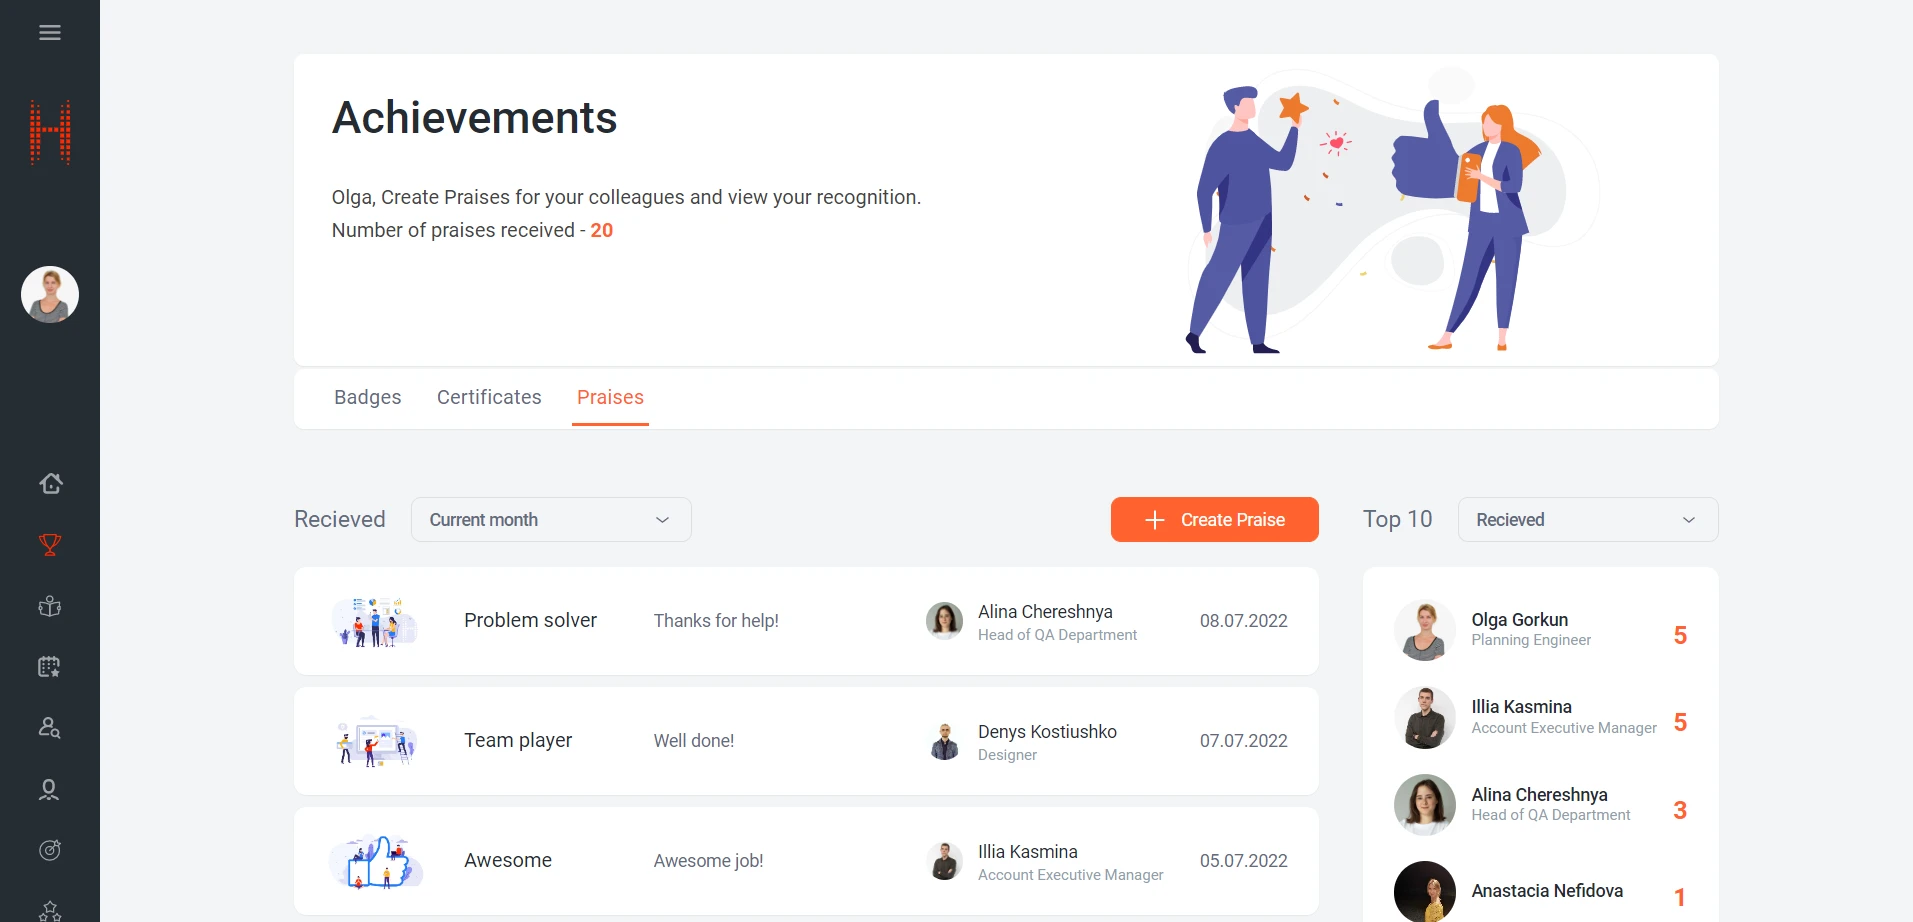Expand the Top 10 Recieved dropdown

[x=1587, y=520]
